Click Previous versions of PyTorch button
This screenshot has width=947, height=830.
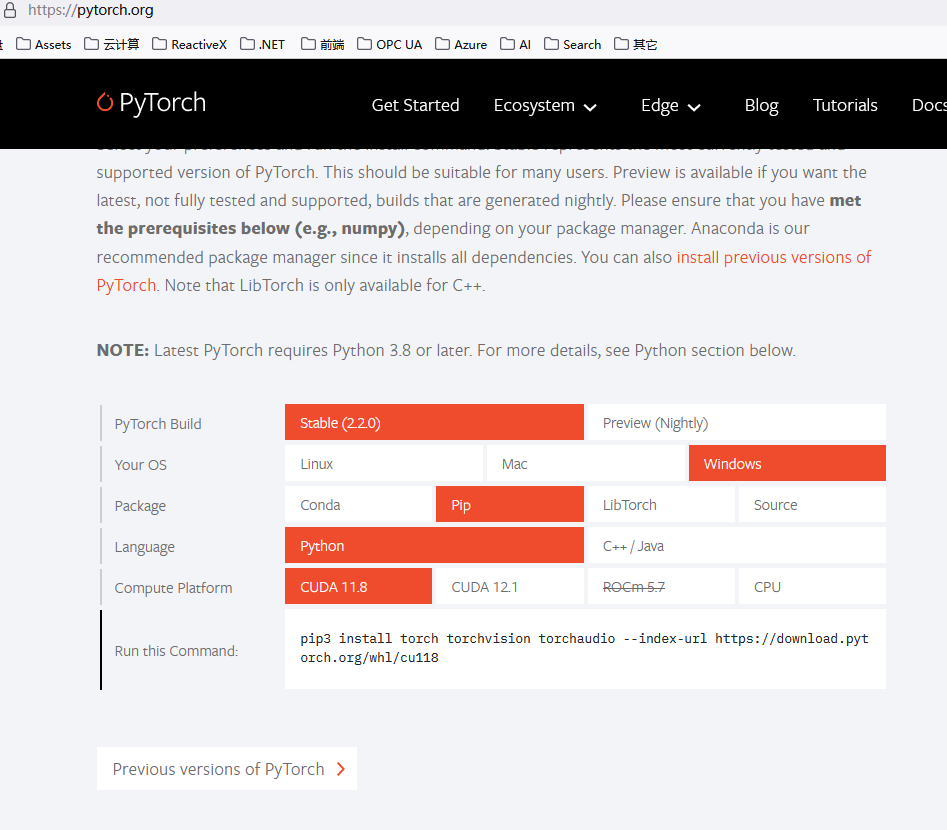227,768
